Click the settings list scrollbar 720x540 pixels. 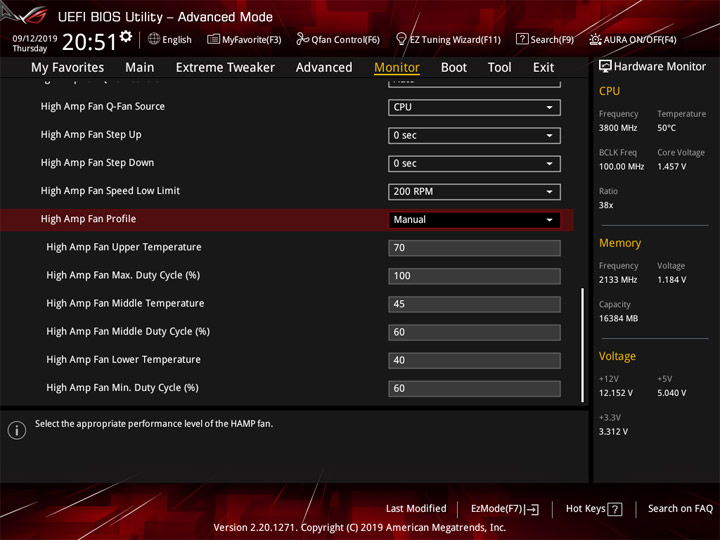click(x=583, y=345)
